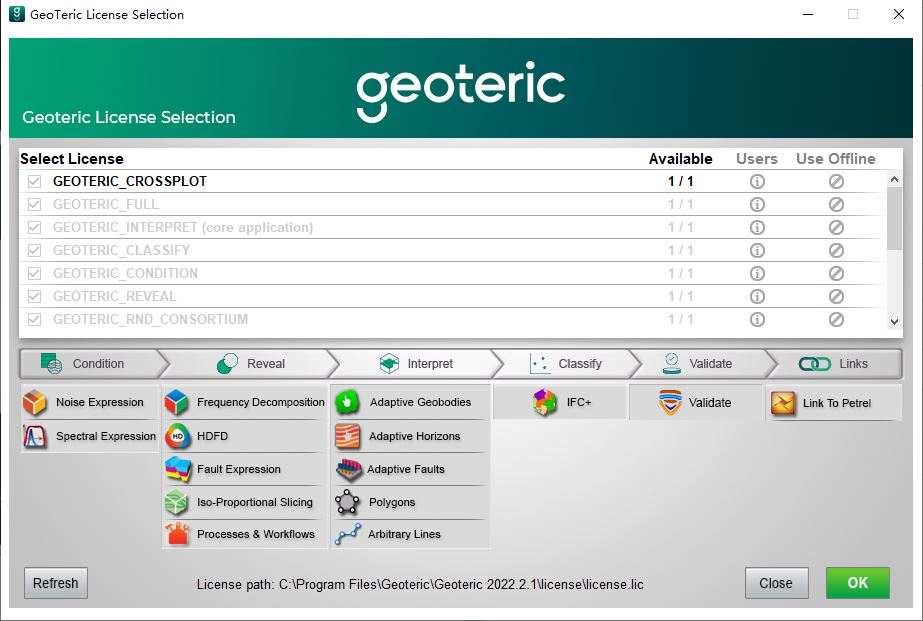
Task: Click the Fault Expression icon
Action: (178, 469)
